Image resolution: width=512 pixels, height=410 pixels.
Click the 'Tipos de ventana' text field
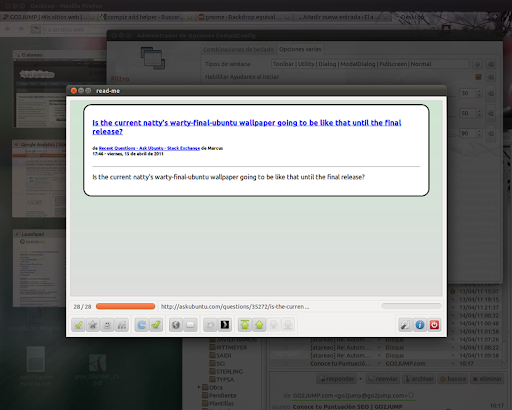[370, 64]
